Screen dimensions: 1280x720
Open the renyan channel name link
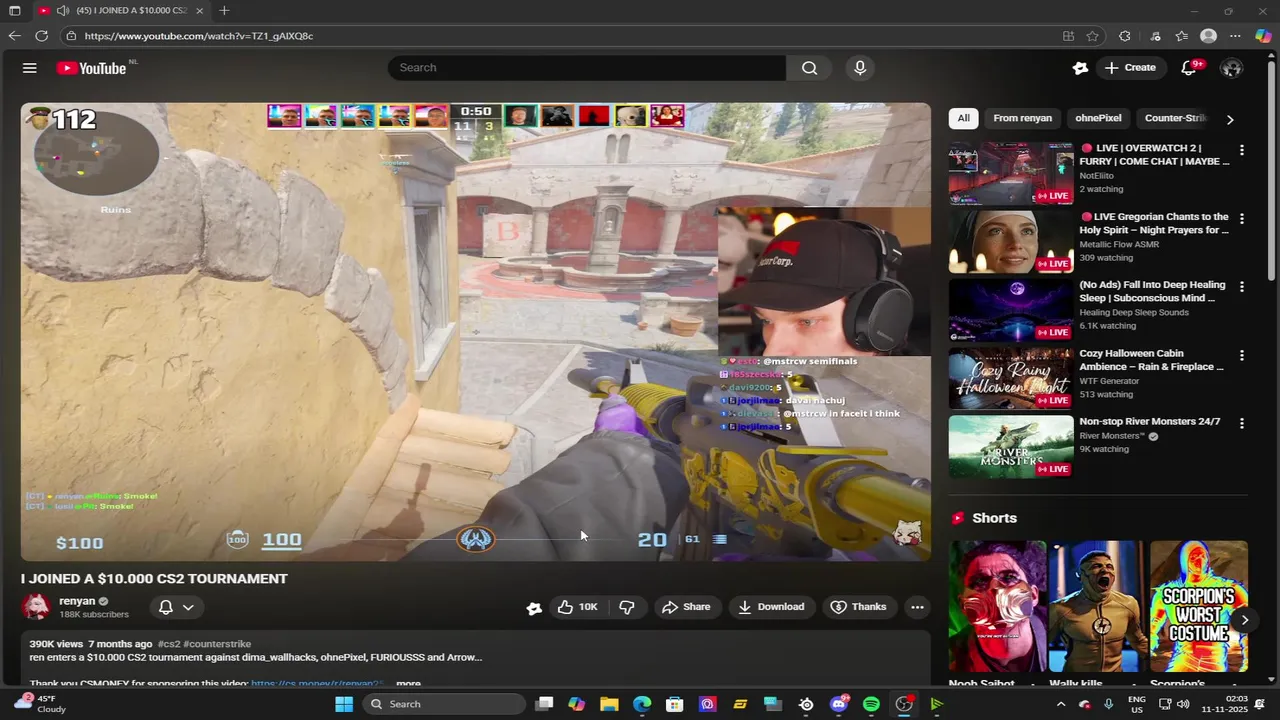[x=77, y=601]
